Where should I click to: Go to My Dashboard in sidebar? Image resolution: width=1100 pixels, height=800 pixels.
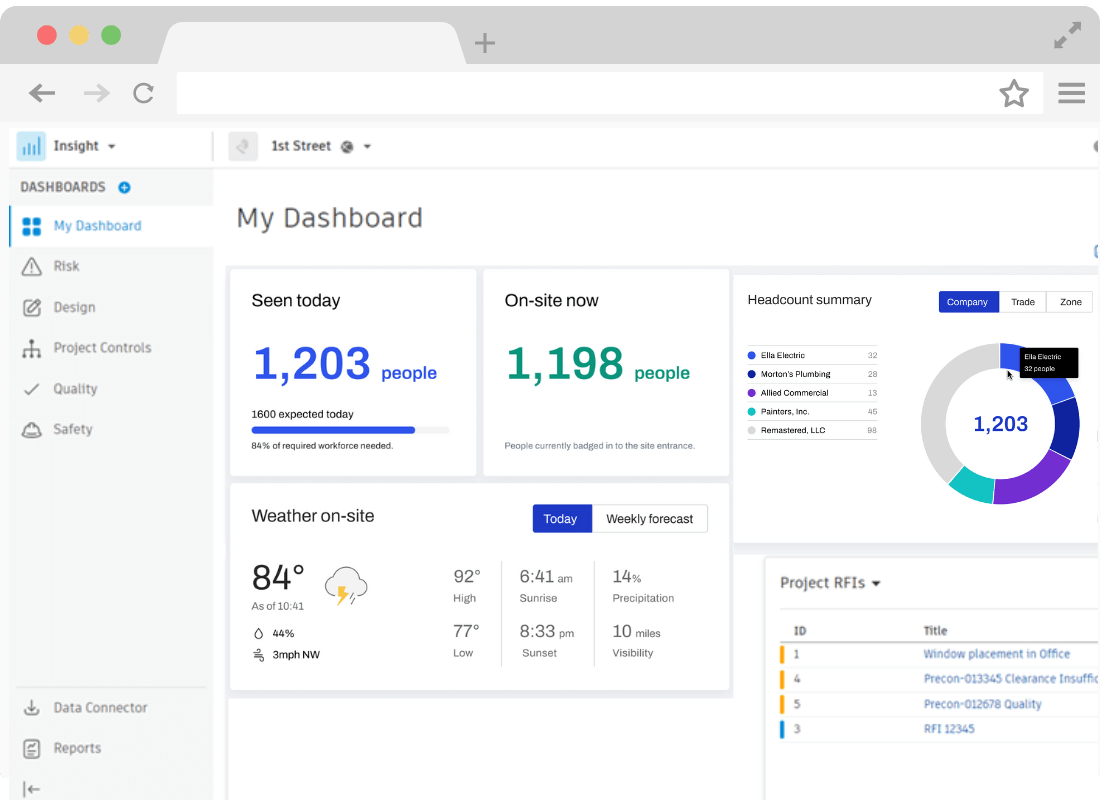coord(97,226)
